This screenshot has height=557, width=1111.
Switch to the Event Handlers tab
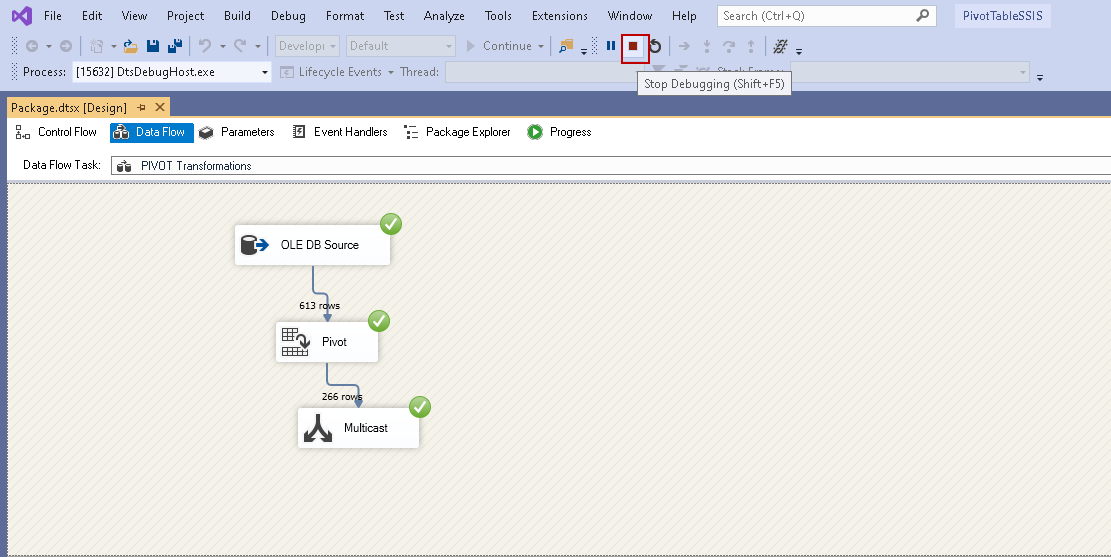(x=340, y=132)
